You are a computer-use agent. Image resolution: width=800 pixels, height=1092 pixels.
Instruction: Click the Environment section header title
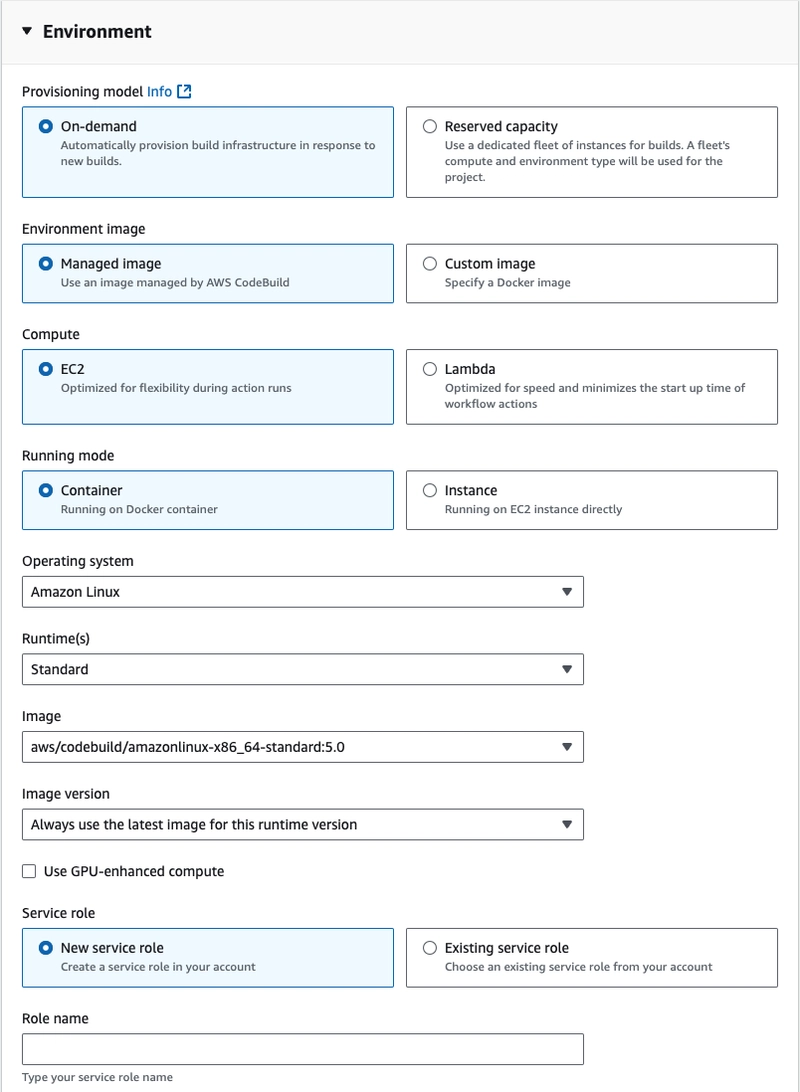pos(97,31)
